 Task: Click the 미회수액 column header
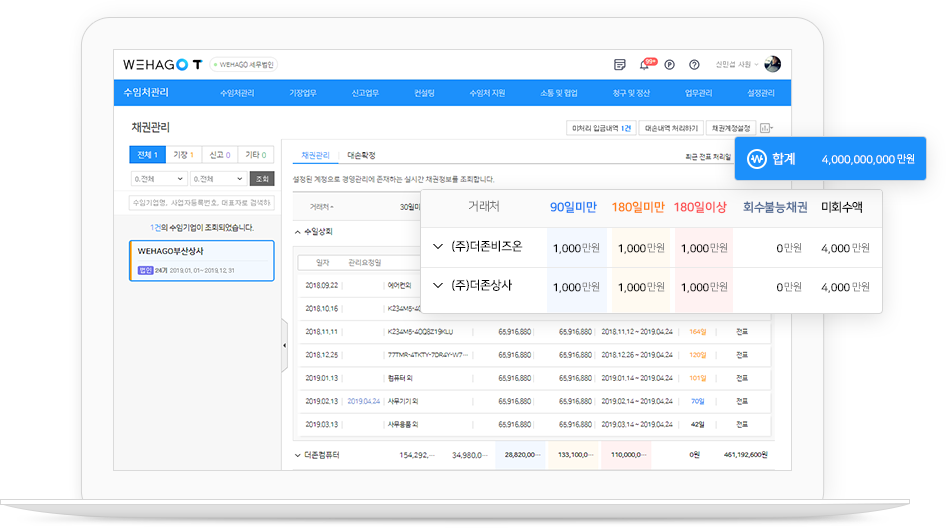(x=842, y=207)
